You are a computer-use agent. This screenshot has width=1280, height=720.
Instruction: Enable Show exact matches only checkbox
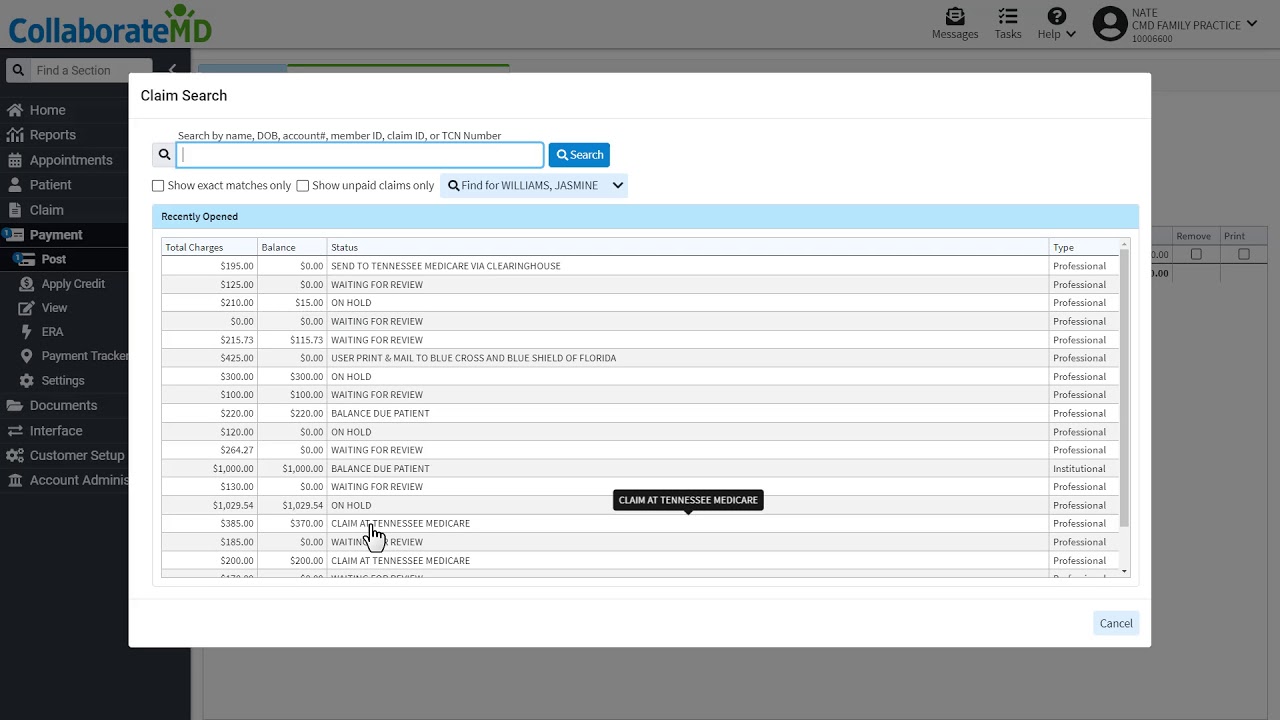click(x=158, y=186)
